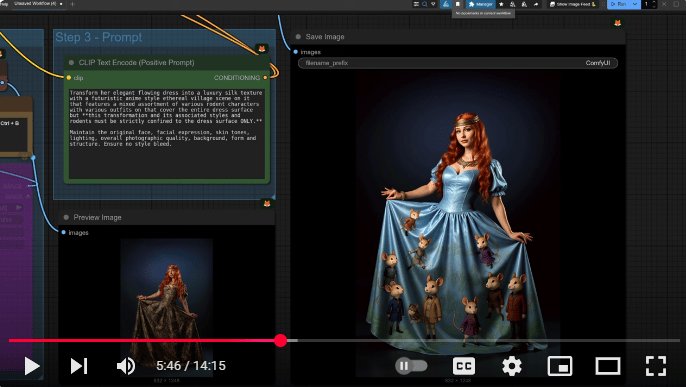Screen dimensions: 686x387
Task: Collapse the CLIP Text Encode node dot
Action: 71,63
